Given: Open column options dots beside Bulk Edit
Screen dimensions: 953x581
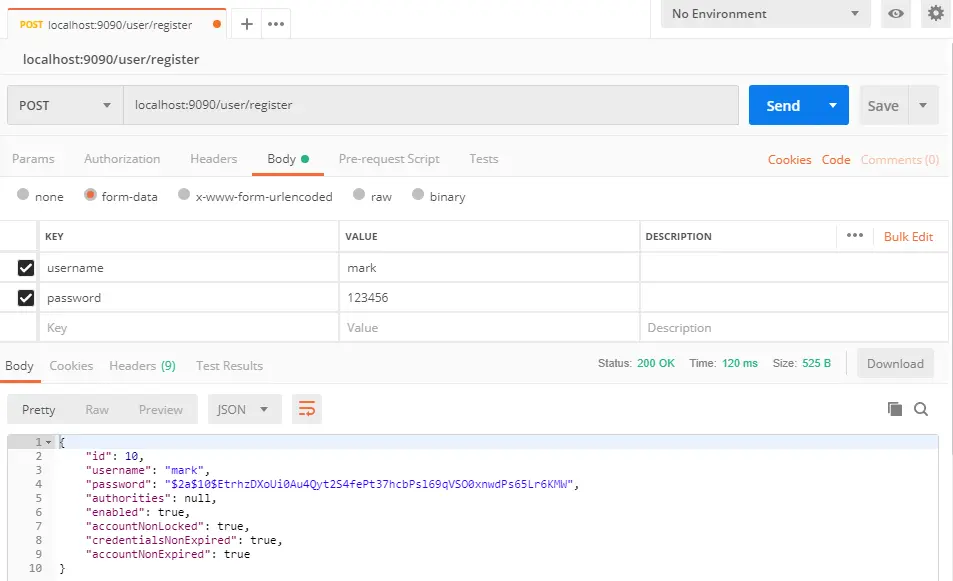Looking at the screenshot, I should tap(855, 236).
